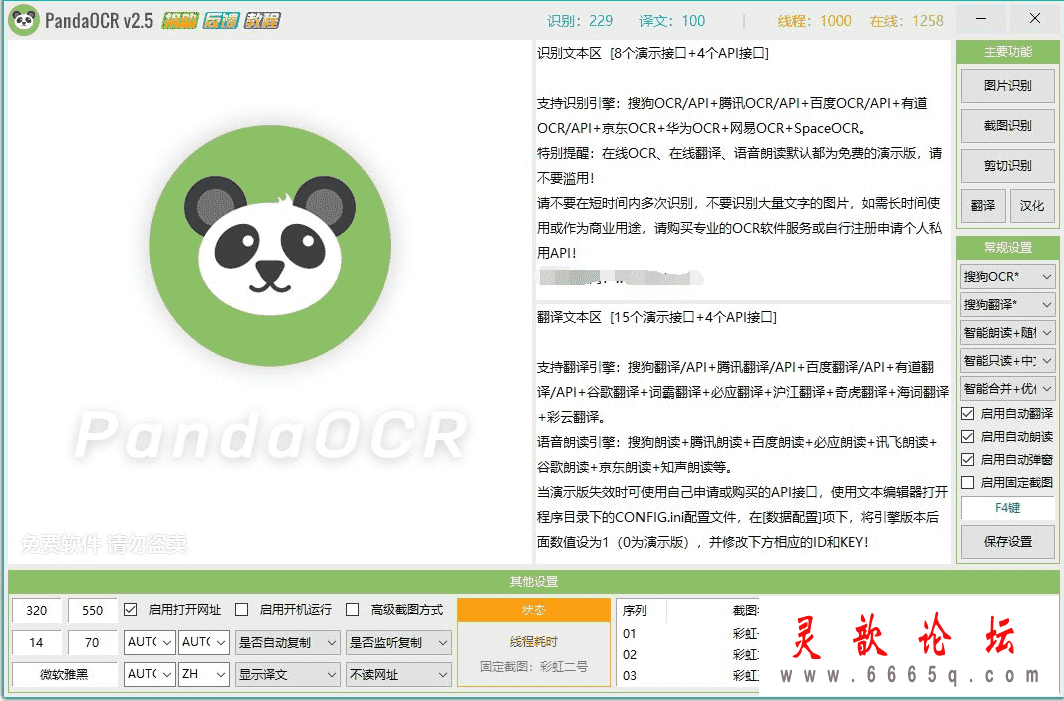1064x701 pixels.
Task: Click the 固定截图：彩虹二号 status line
Action: coord(533,666)
